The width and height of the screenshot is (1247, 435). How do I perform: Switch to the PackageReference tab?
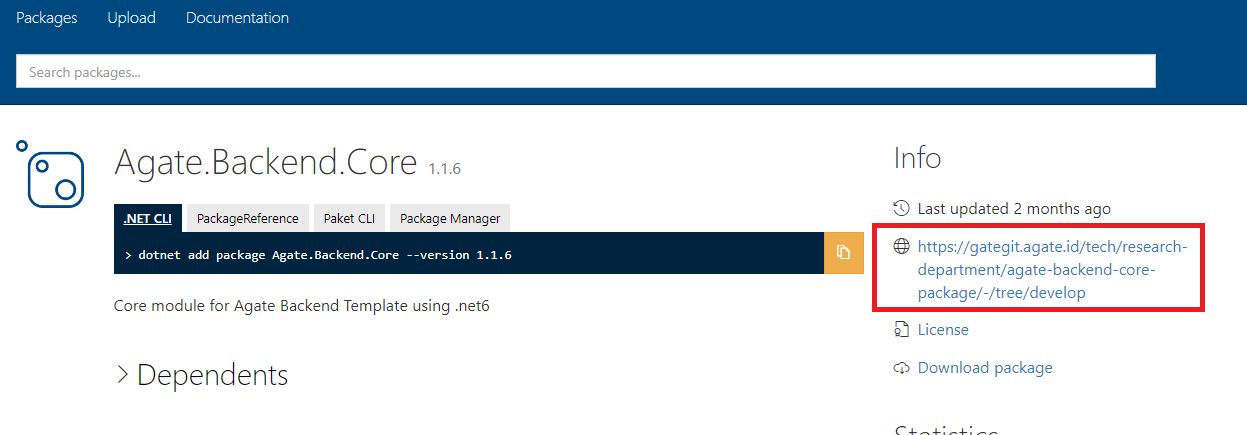(x=247, y=218)
